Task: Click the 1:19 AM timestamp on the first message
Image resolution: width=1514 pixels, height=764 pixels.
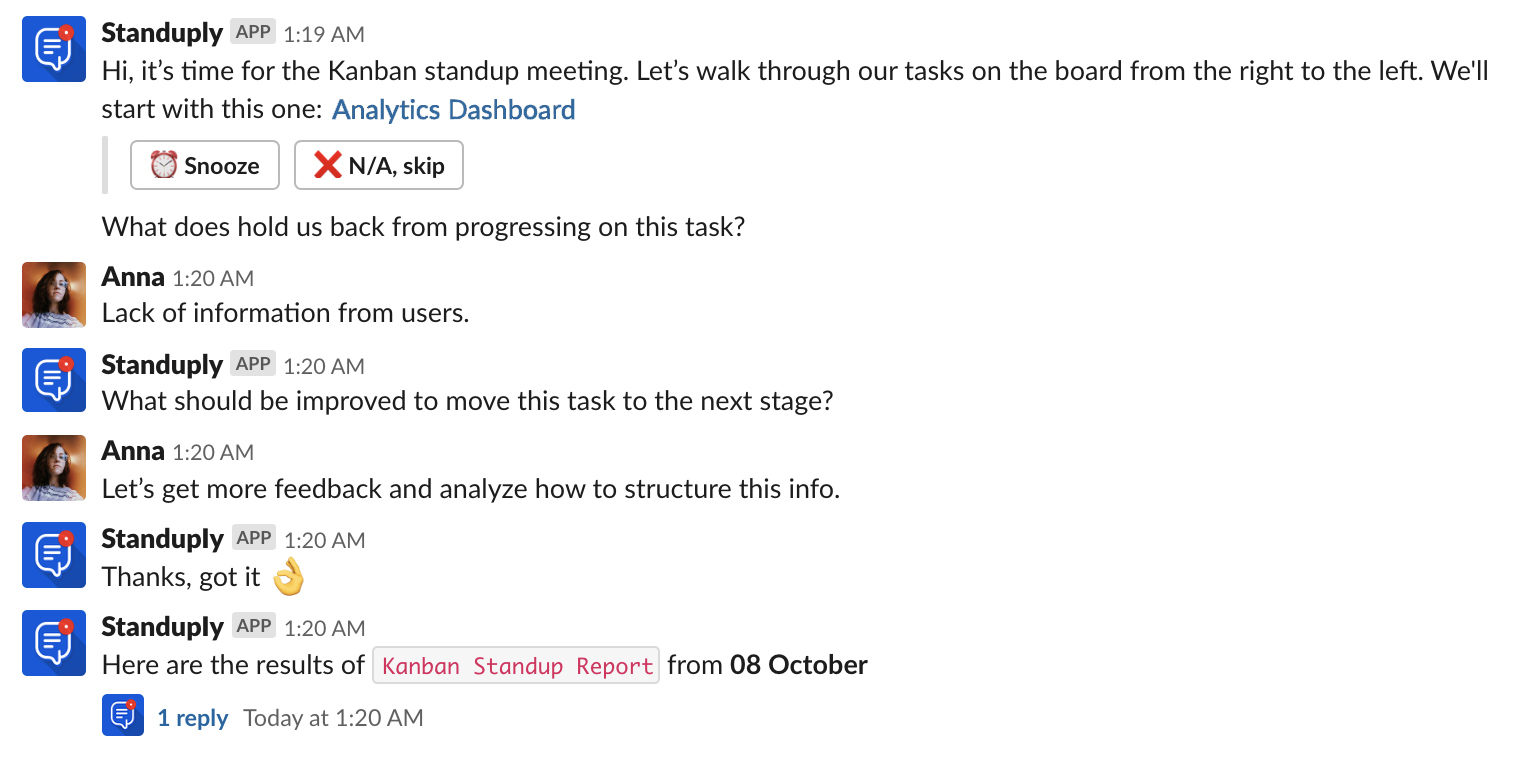Action: pyautogui.click(x=323, y=34)
